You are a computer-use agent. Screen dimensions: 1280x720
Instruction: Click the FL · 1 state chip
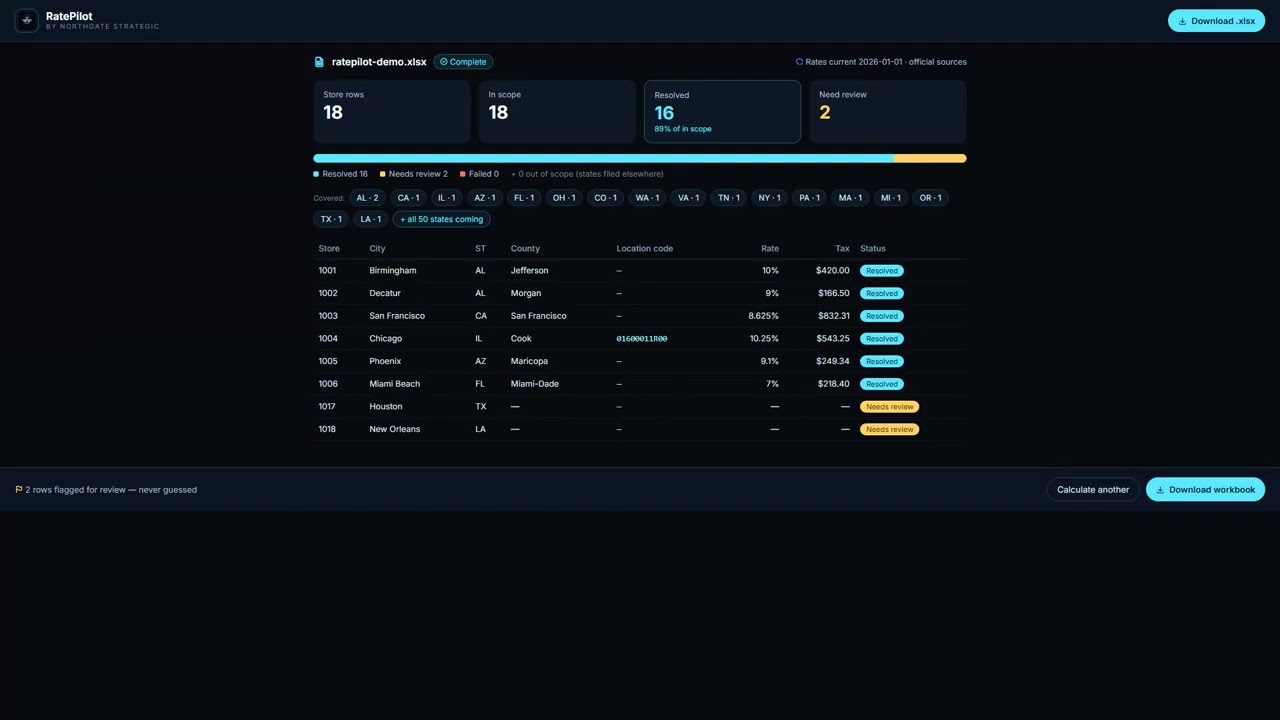pyautogui.click(x=524, y=198)
